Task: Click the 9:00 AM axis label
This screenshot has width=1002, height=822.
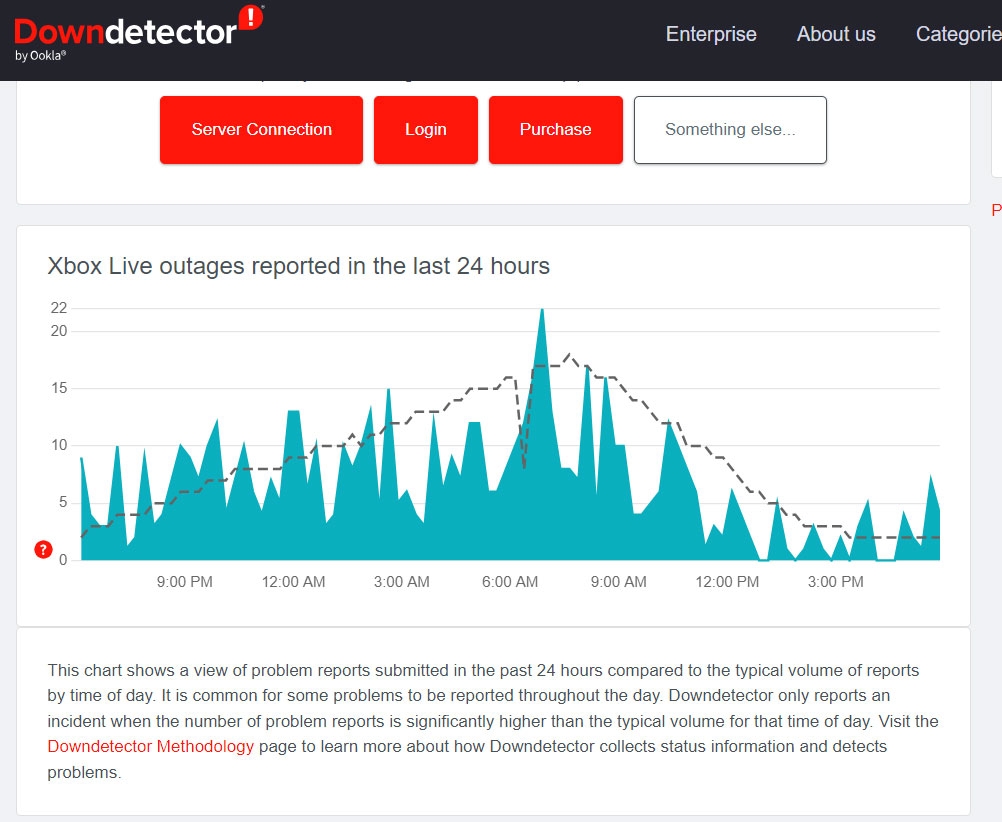Action: pos(619,582)
